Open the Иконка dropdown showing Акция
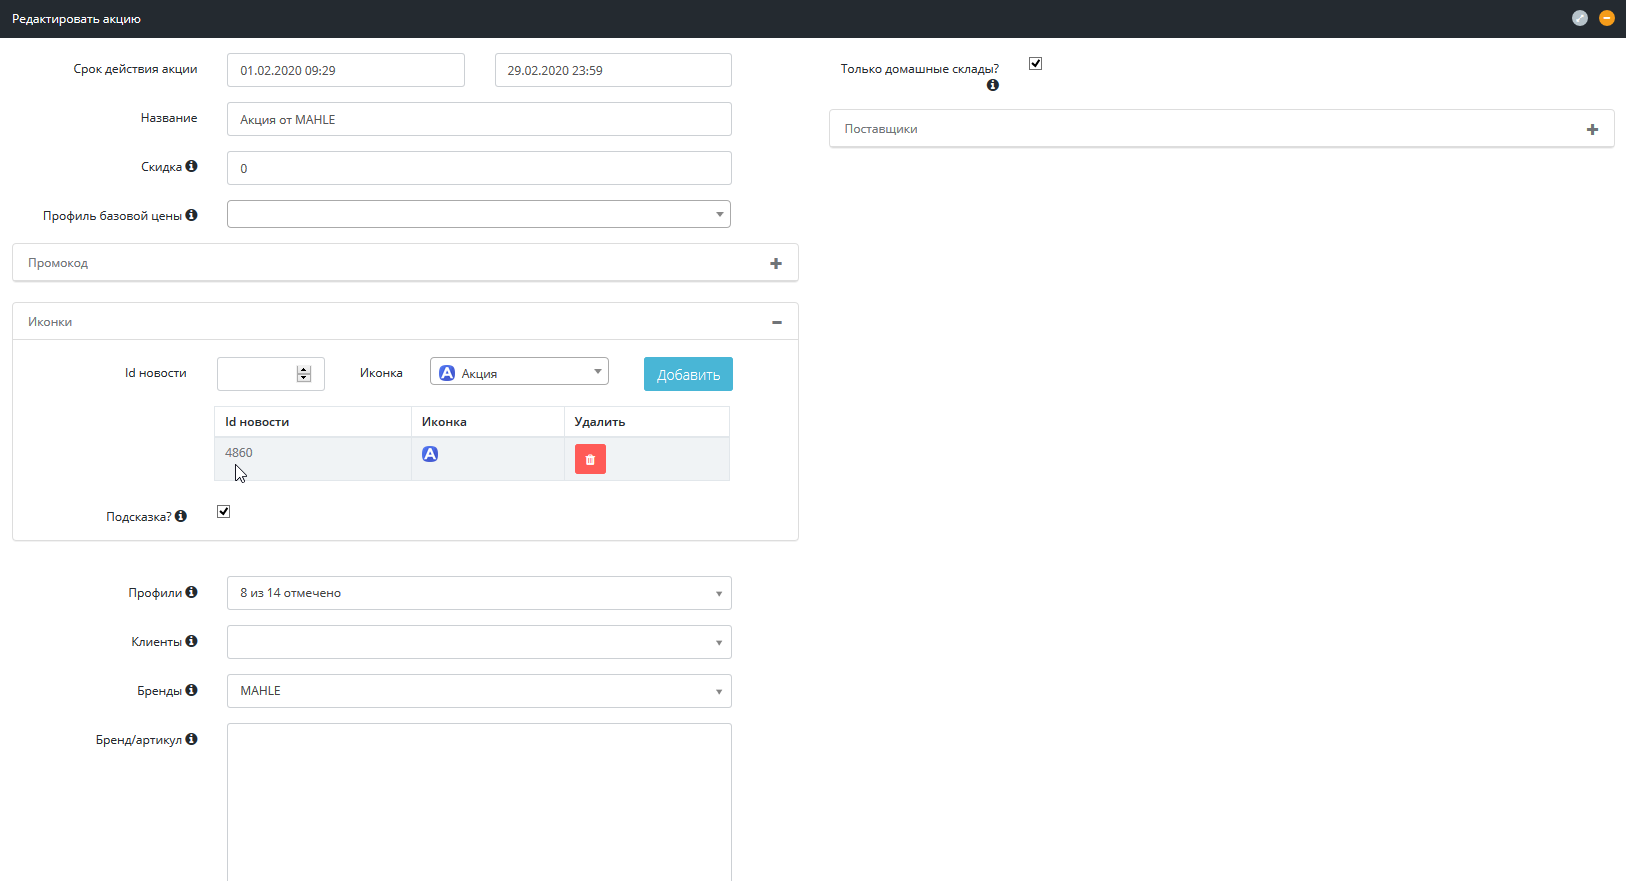 pyautogui.click(x=519, y=372)
